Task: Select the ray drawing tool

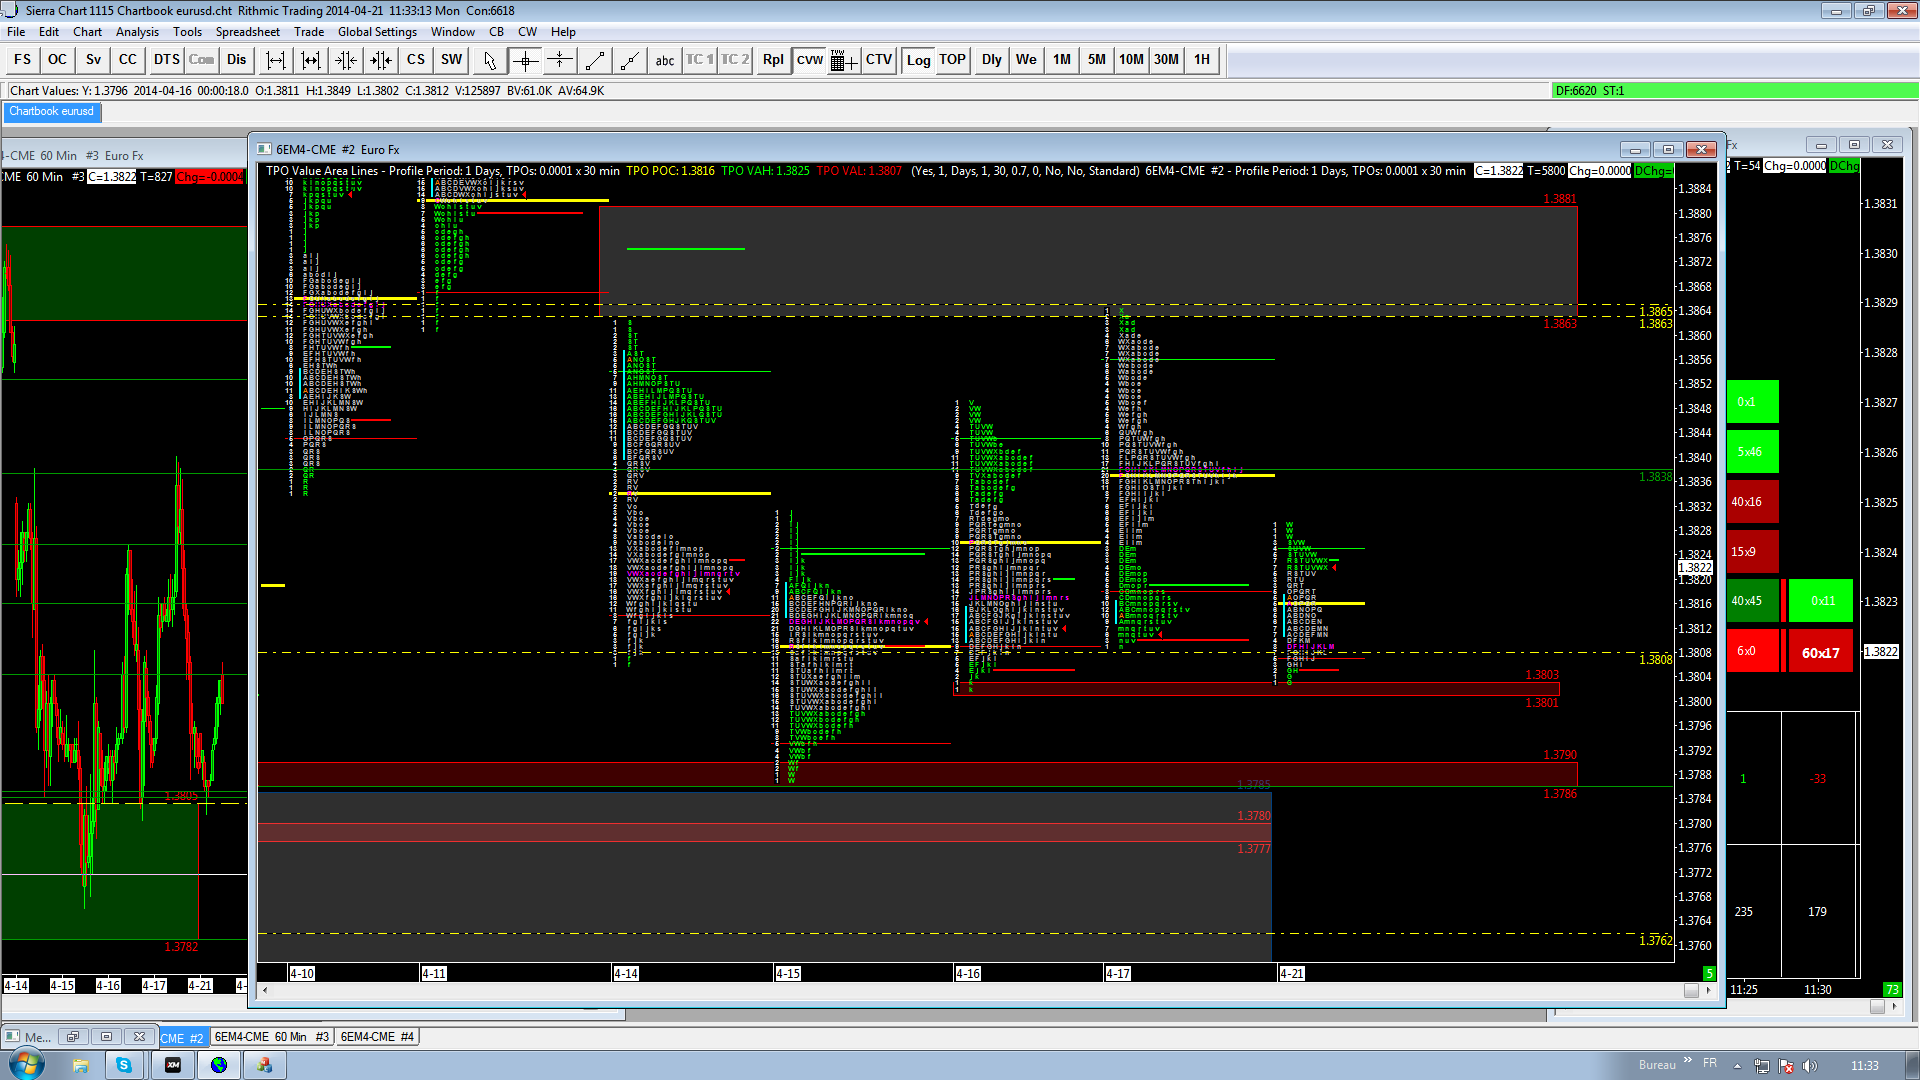Action: coord(630,60)
